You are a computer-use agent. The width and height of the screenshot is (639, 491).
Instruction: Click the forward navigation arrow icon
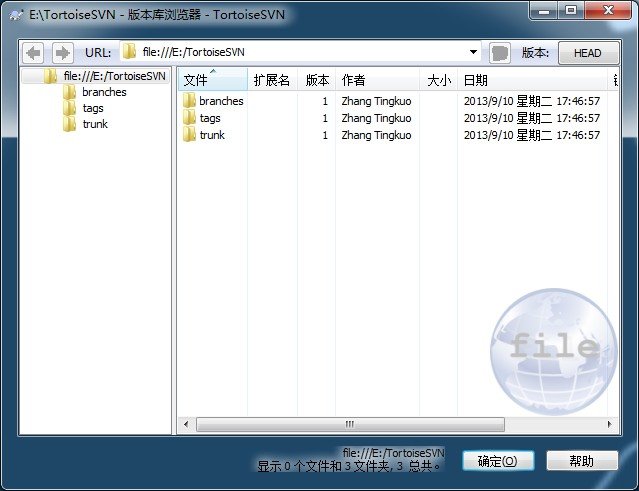(x=62, y=52)
